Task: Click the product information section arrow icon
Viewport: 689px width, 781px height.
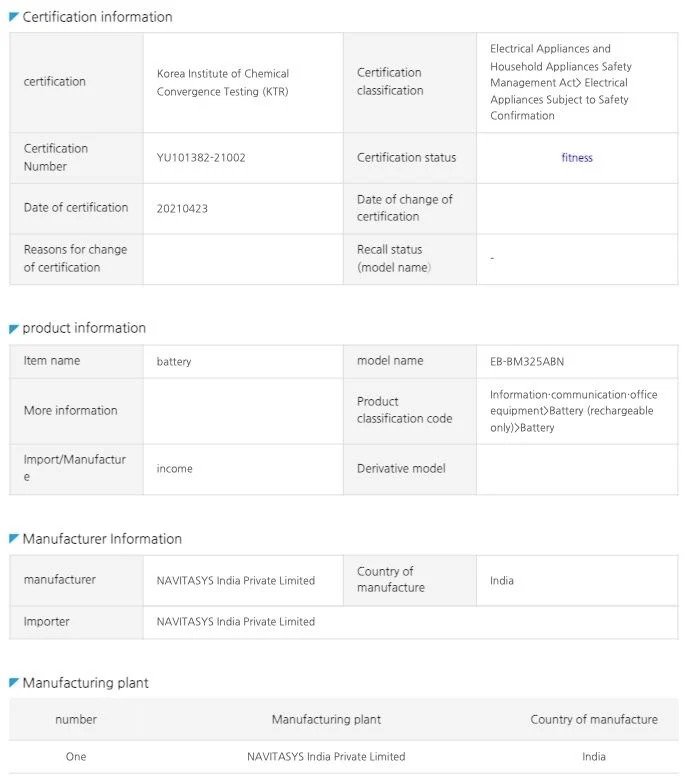Action: coord(14,328)
